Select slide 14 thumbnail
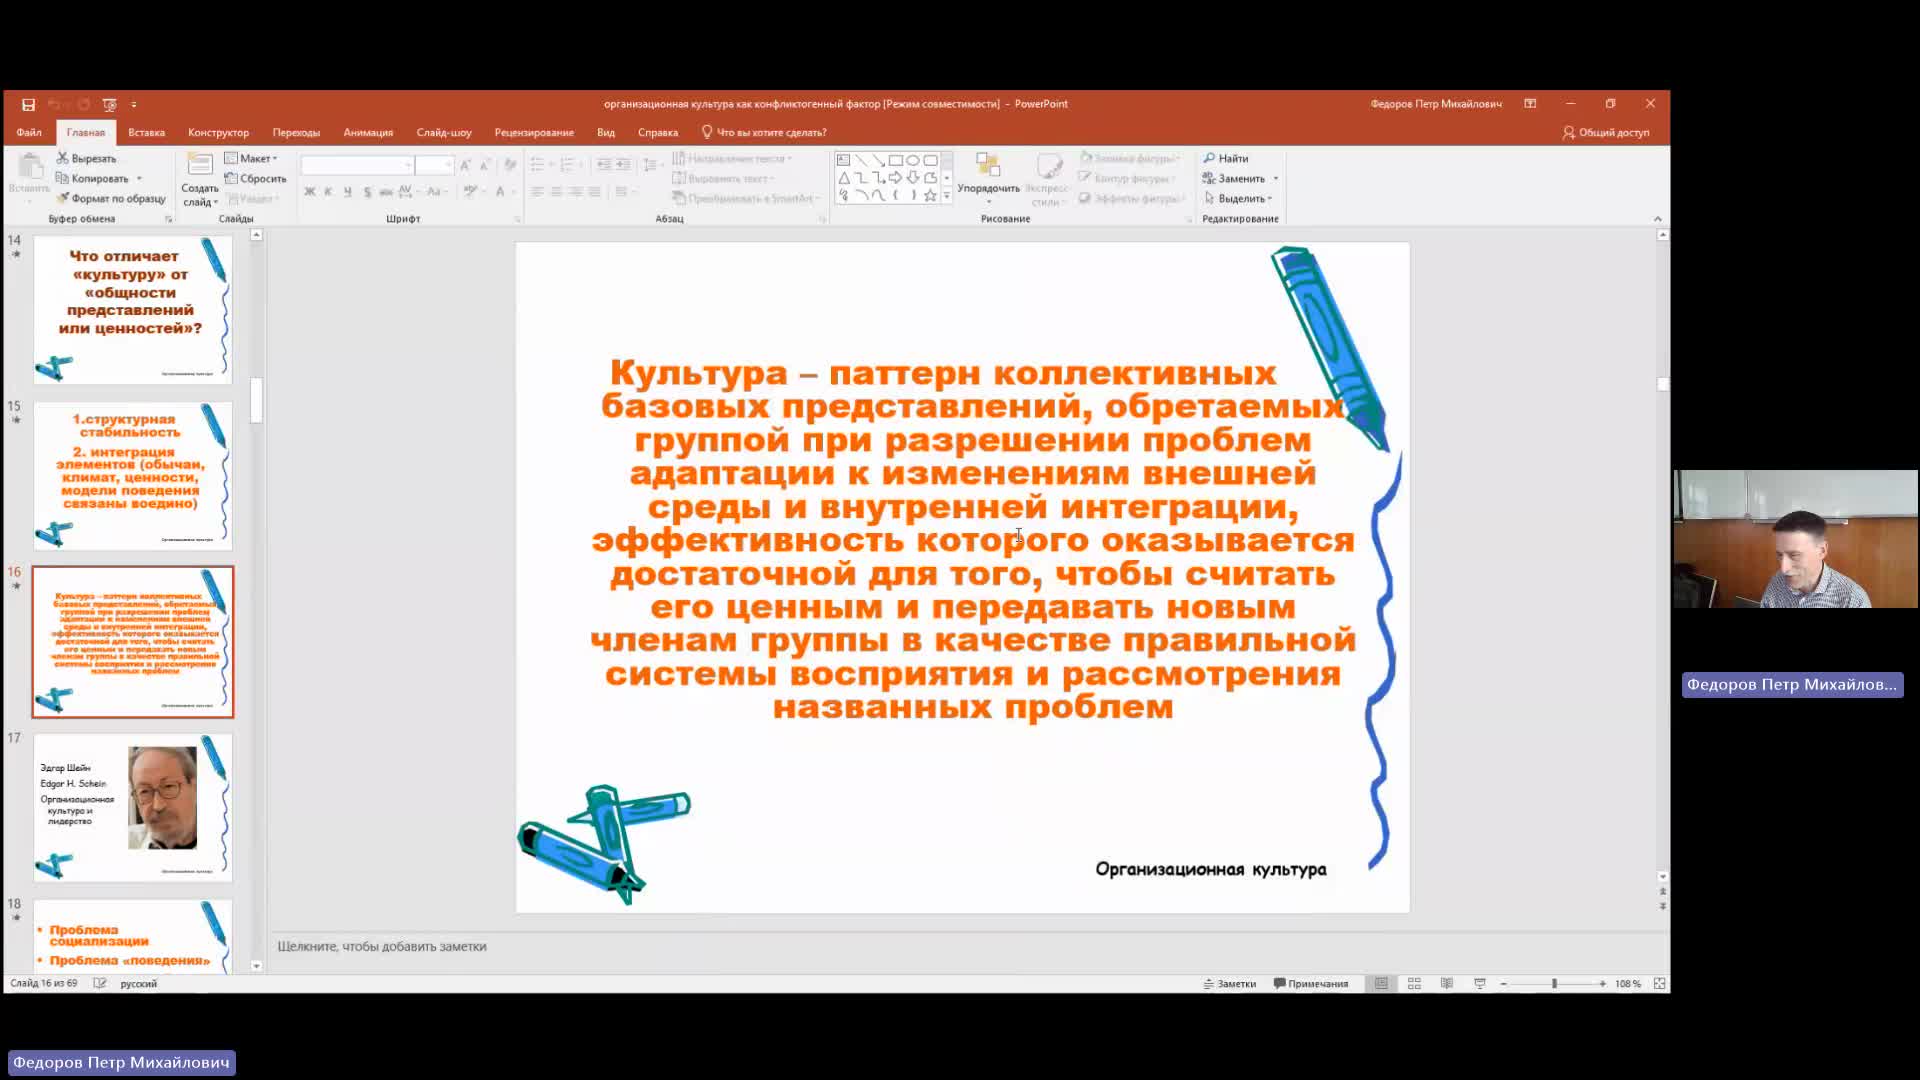 133,309
